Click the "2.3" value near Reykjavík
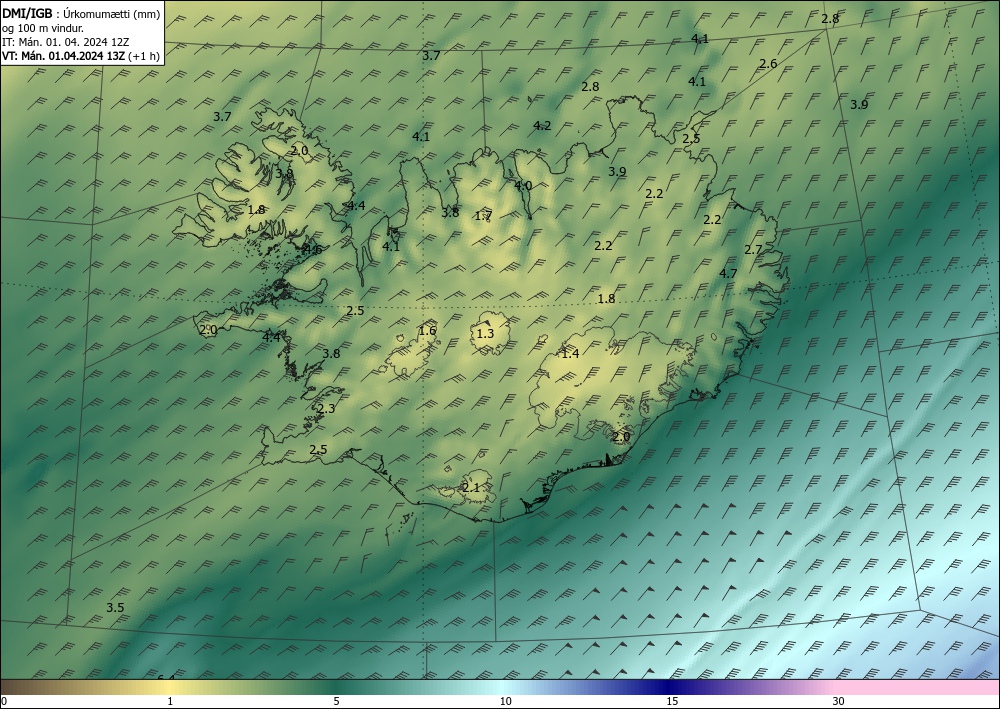 tap(326, 409)
